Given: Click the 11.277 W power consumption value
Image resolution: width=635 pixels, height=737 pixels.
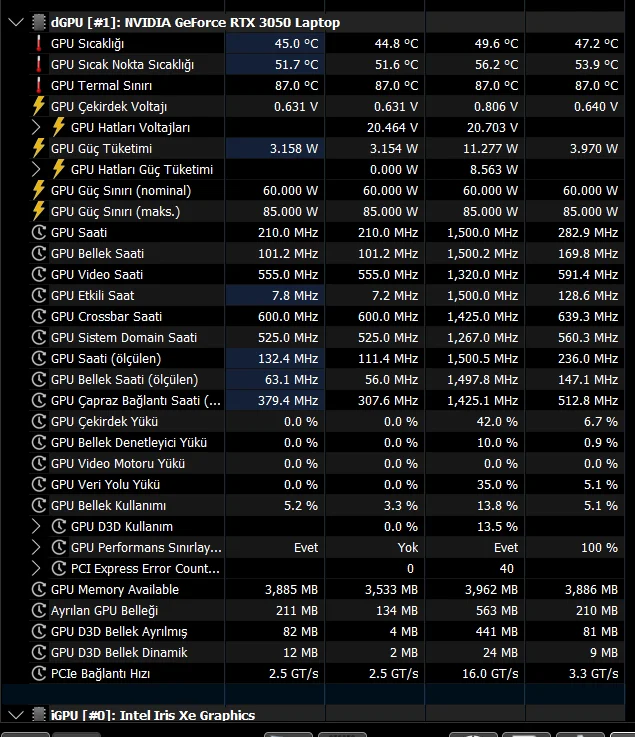Looking at the screenshot, I should point(491,149).
